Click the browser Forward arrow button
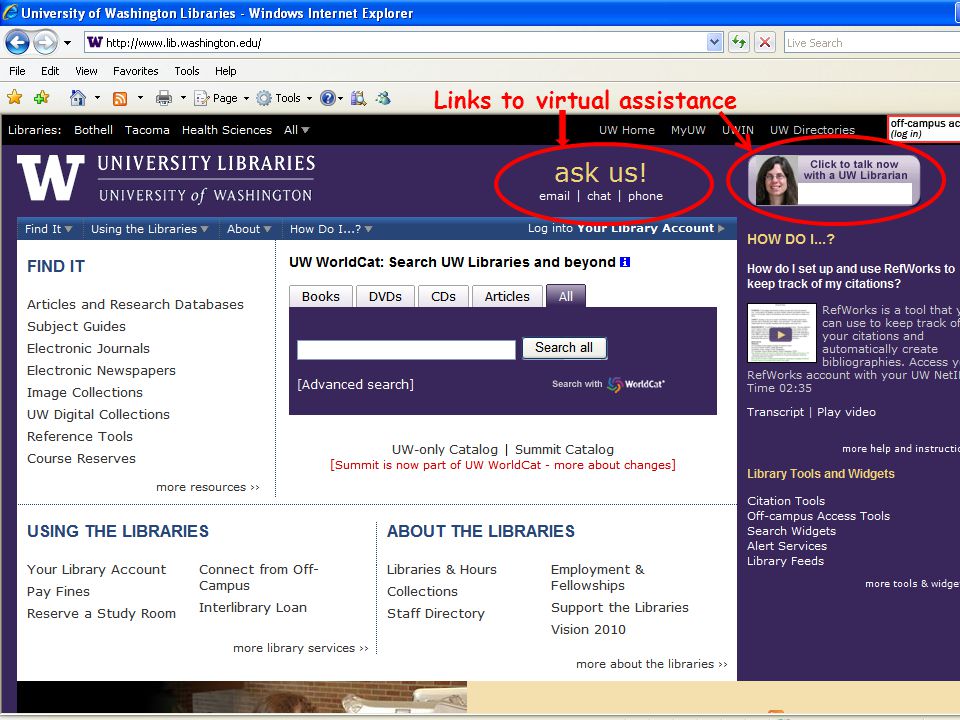 coord(45,42)
